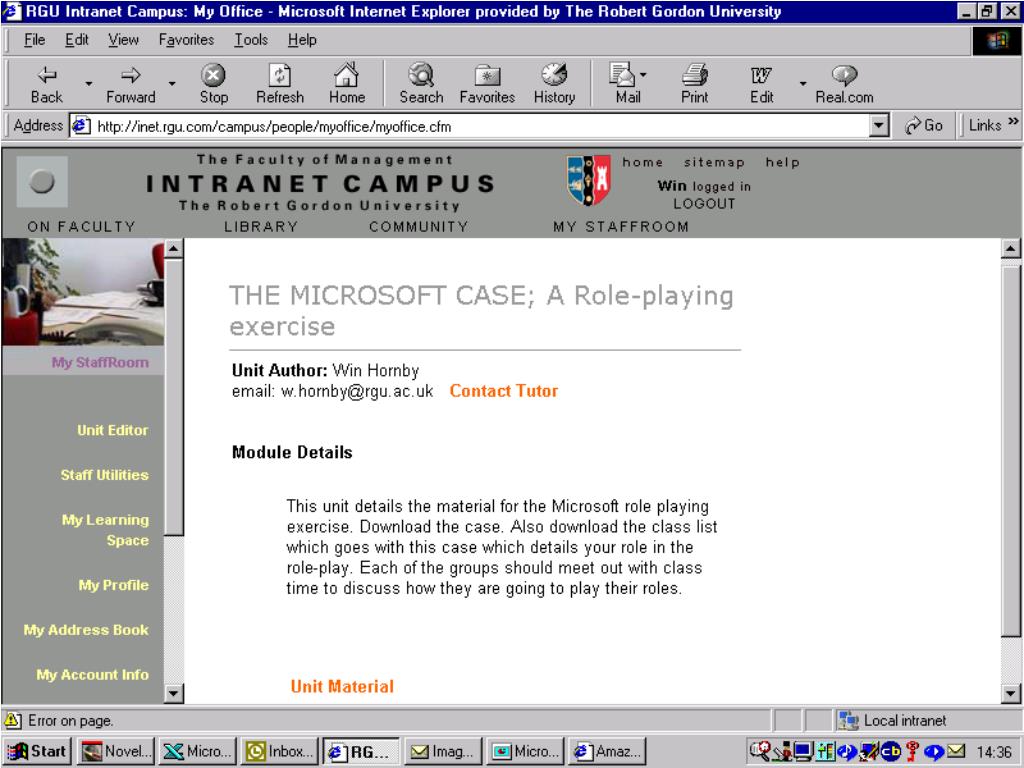1024x768 pixels.
Task: Open the ON FACULTY navigation tab
Action: (82, 227)
